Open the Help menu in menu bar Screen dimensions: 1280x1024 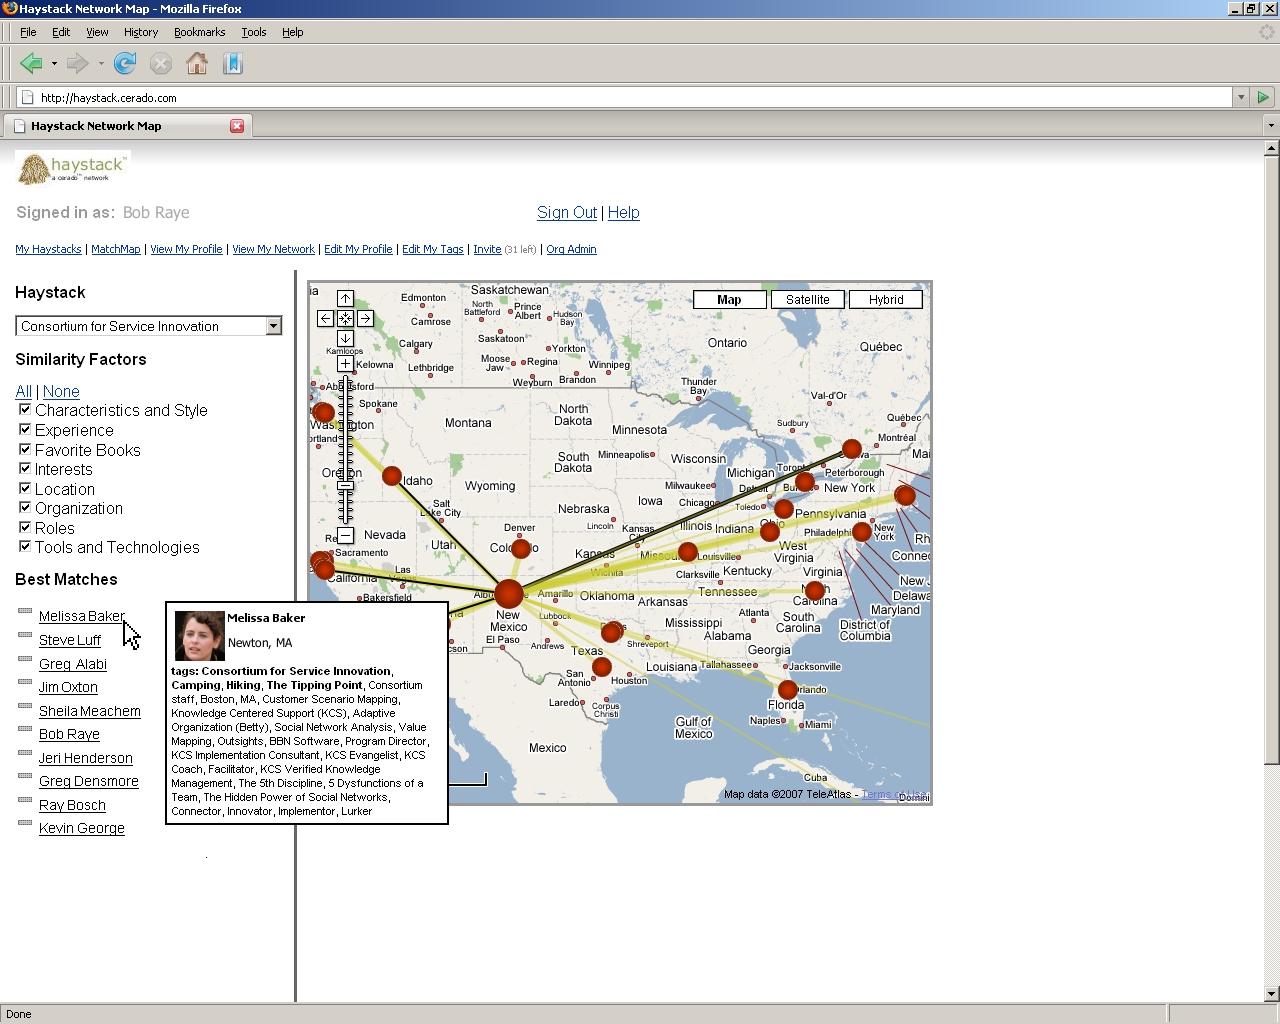(x=292, y=32)
